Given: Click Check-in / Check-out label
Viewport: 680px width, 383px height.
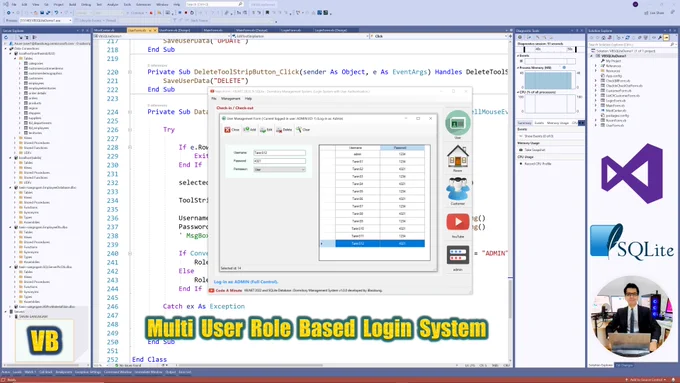Looking at the screenshot, I should click(235, 108).
